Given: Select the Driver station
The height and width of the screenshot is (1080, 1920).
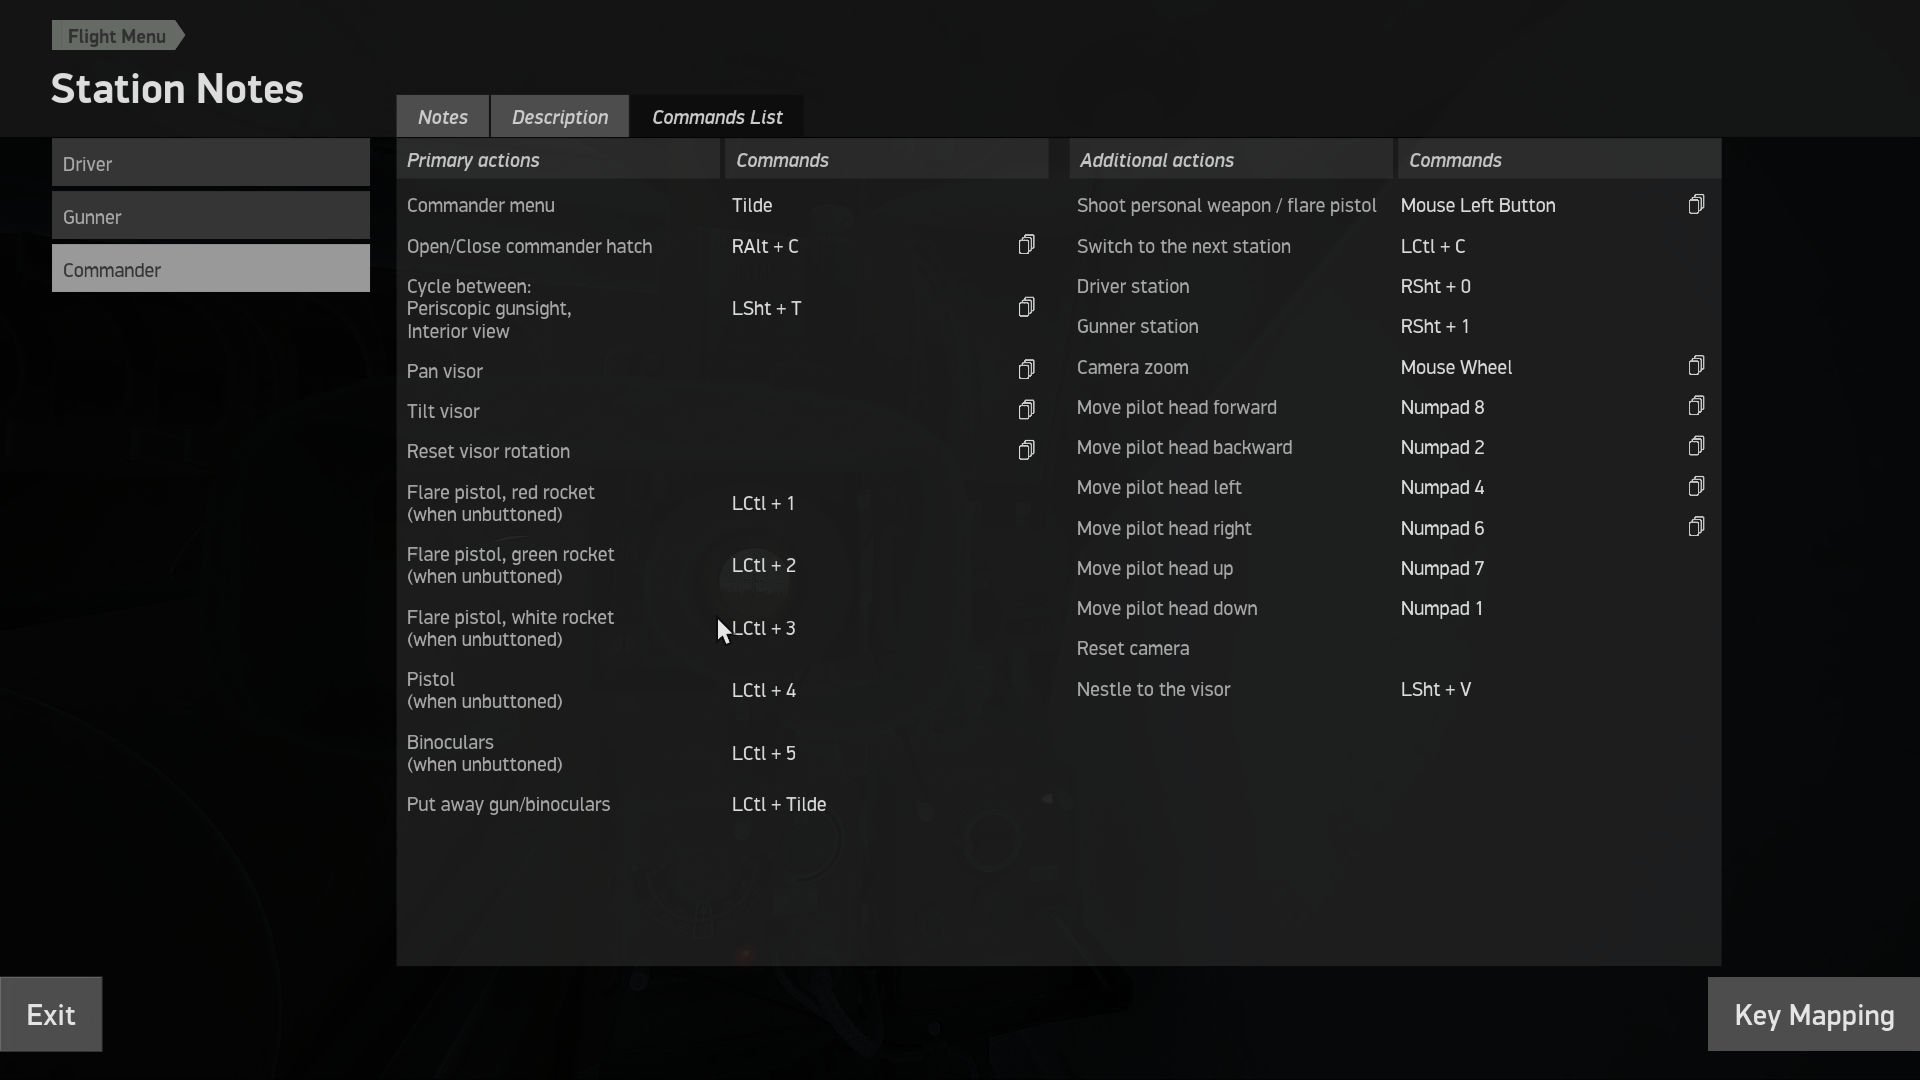Looking at the screenshot, I should 210,163.
